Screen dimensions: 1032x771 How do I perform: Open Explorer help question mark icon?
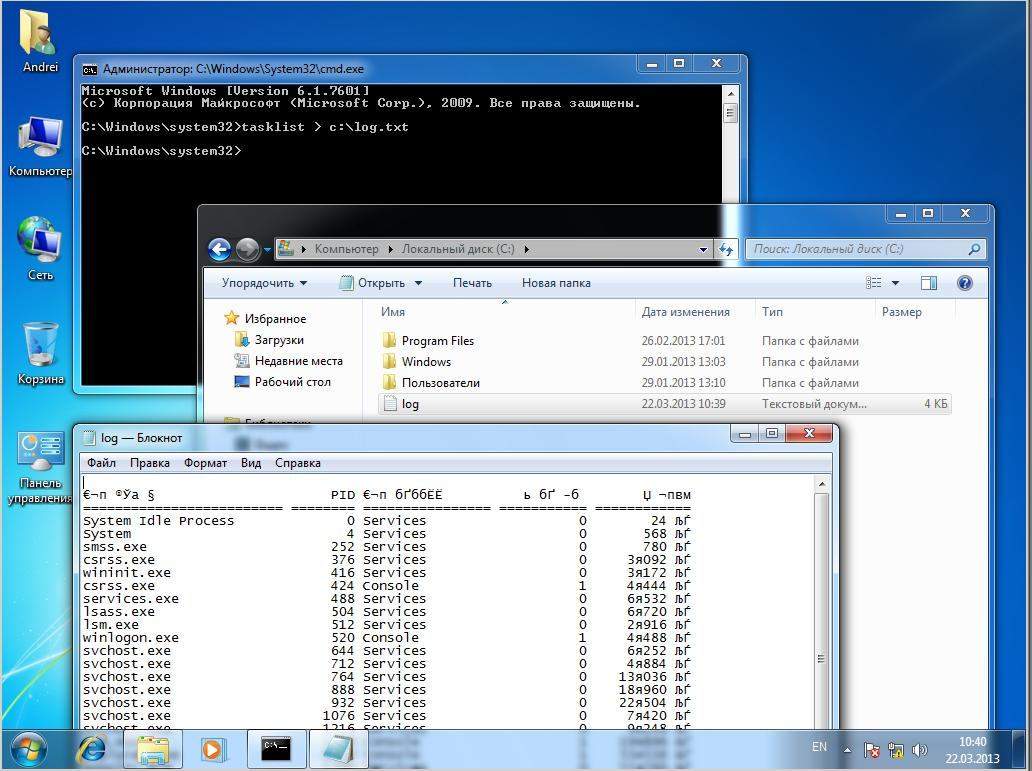(964, 283)
